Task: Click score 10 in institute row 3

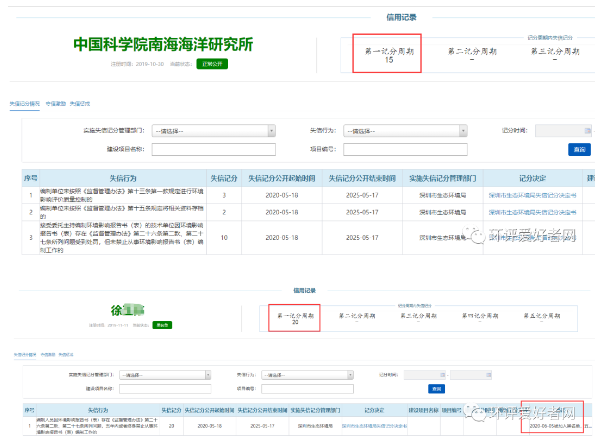Action: pos(224,238)
